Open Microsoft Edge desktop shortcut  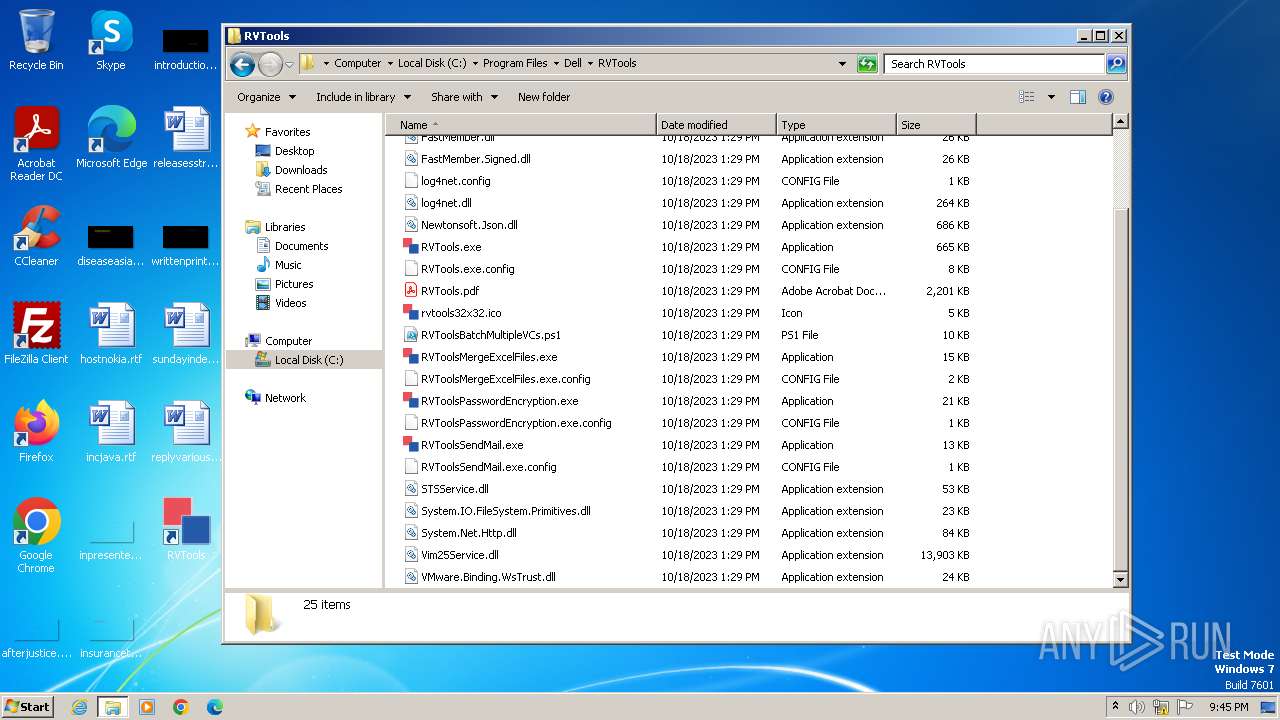pyautogui.click(x=111, y=138)
